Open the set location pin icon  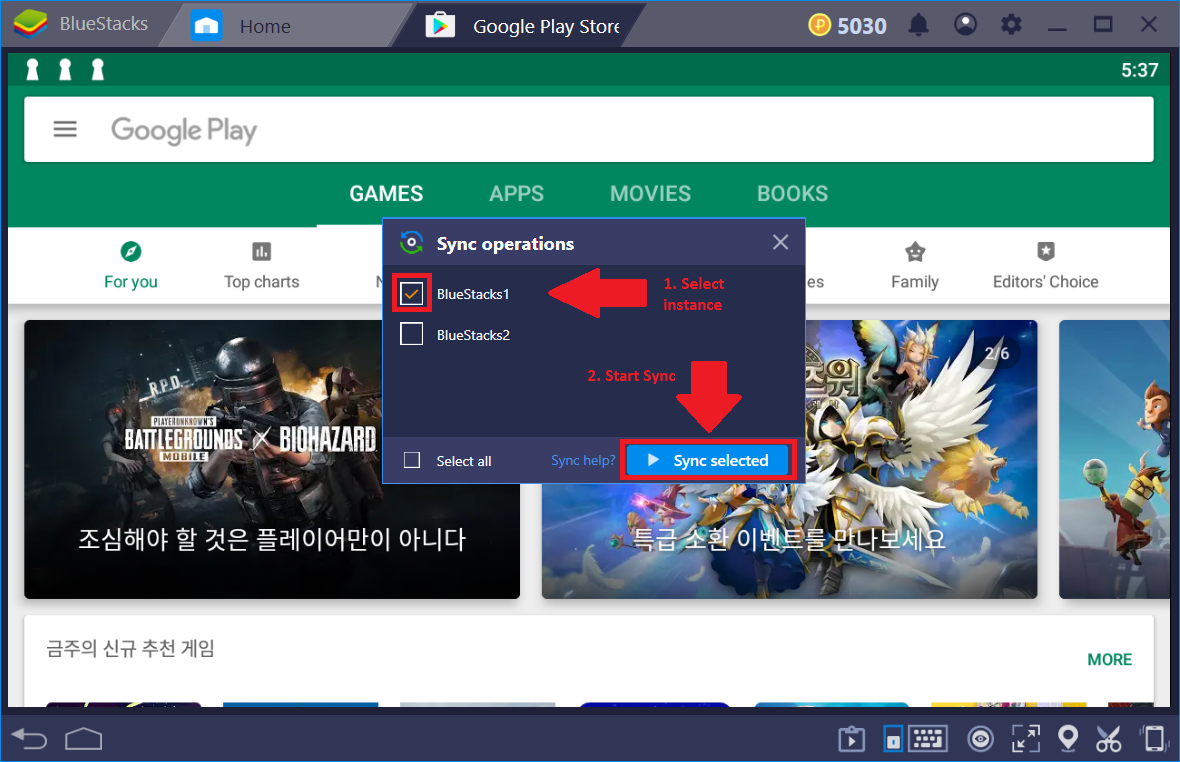pos(1068,739)
